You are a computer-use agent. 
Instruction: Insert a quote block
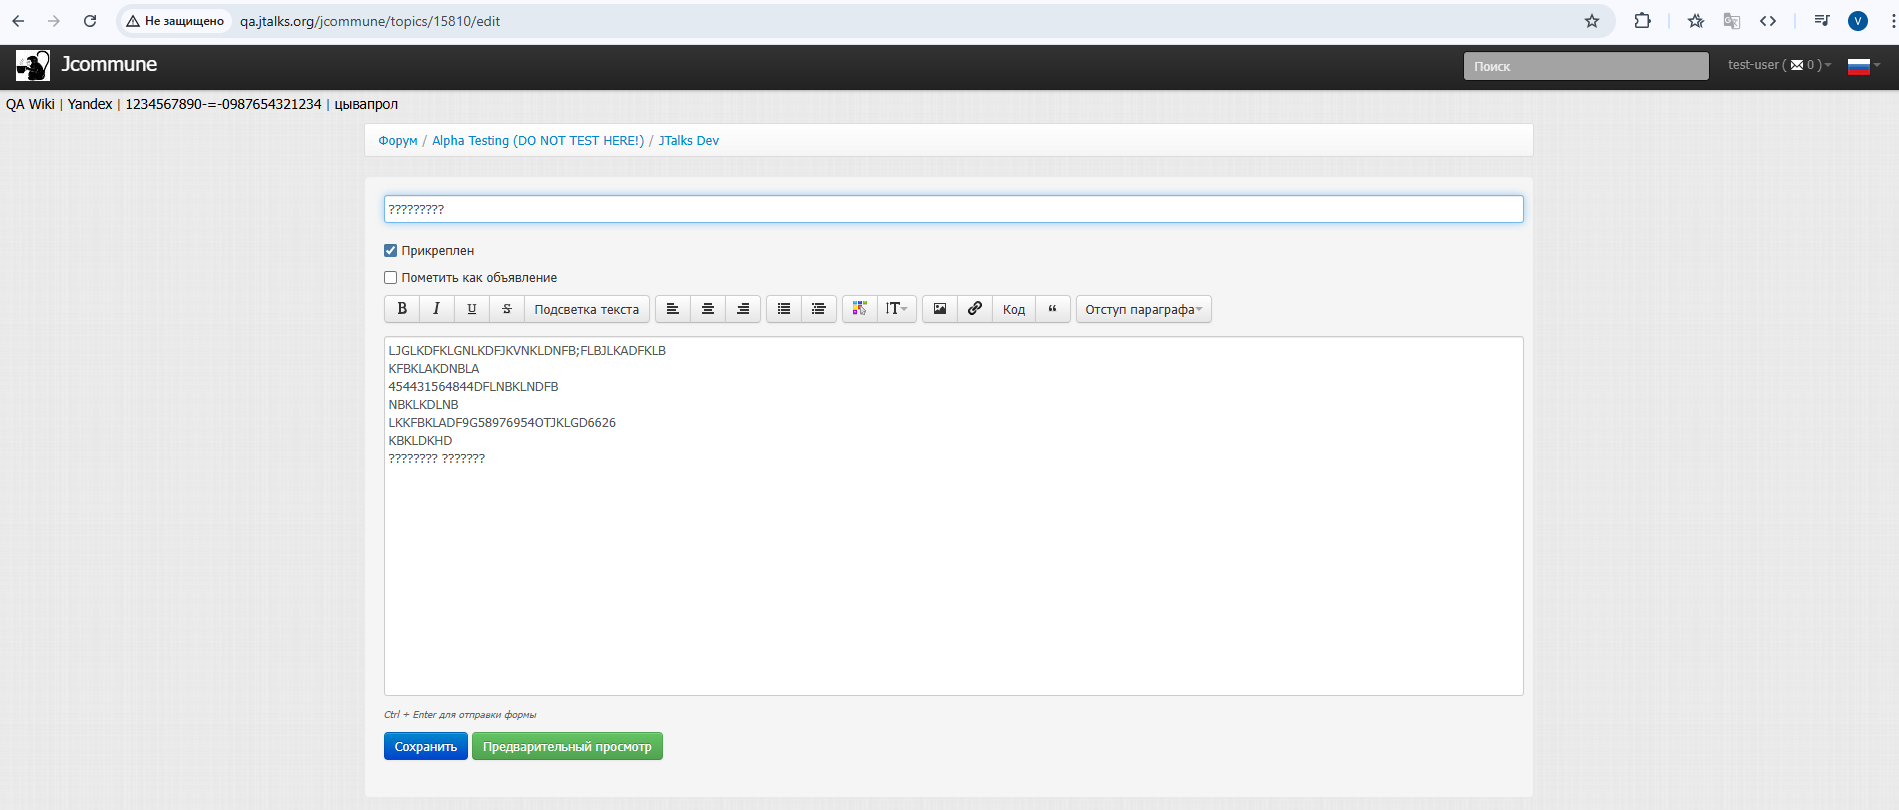click(x=1052, y=309)
